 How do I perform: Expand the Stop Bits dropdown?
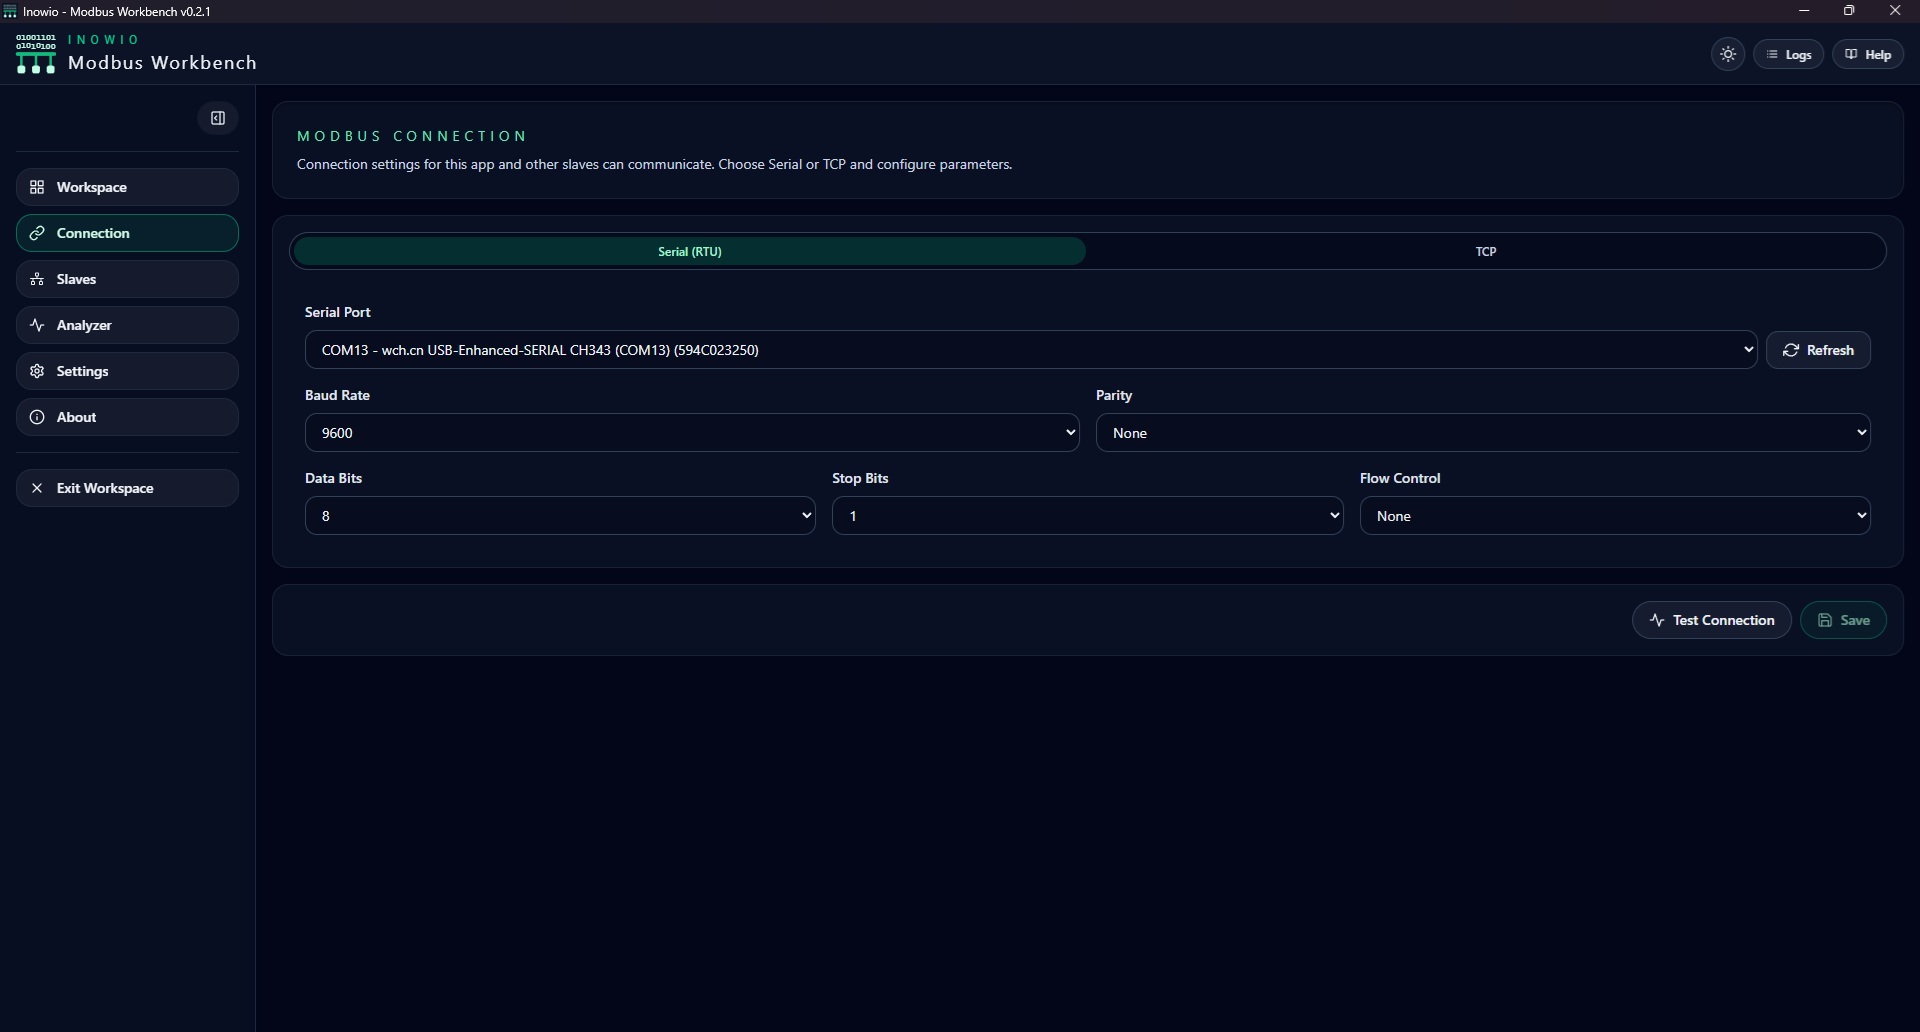[x=1087, y=516]
